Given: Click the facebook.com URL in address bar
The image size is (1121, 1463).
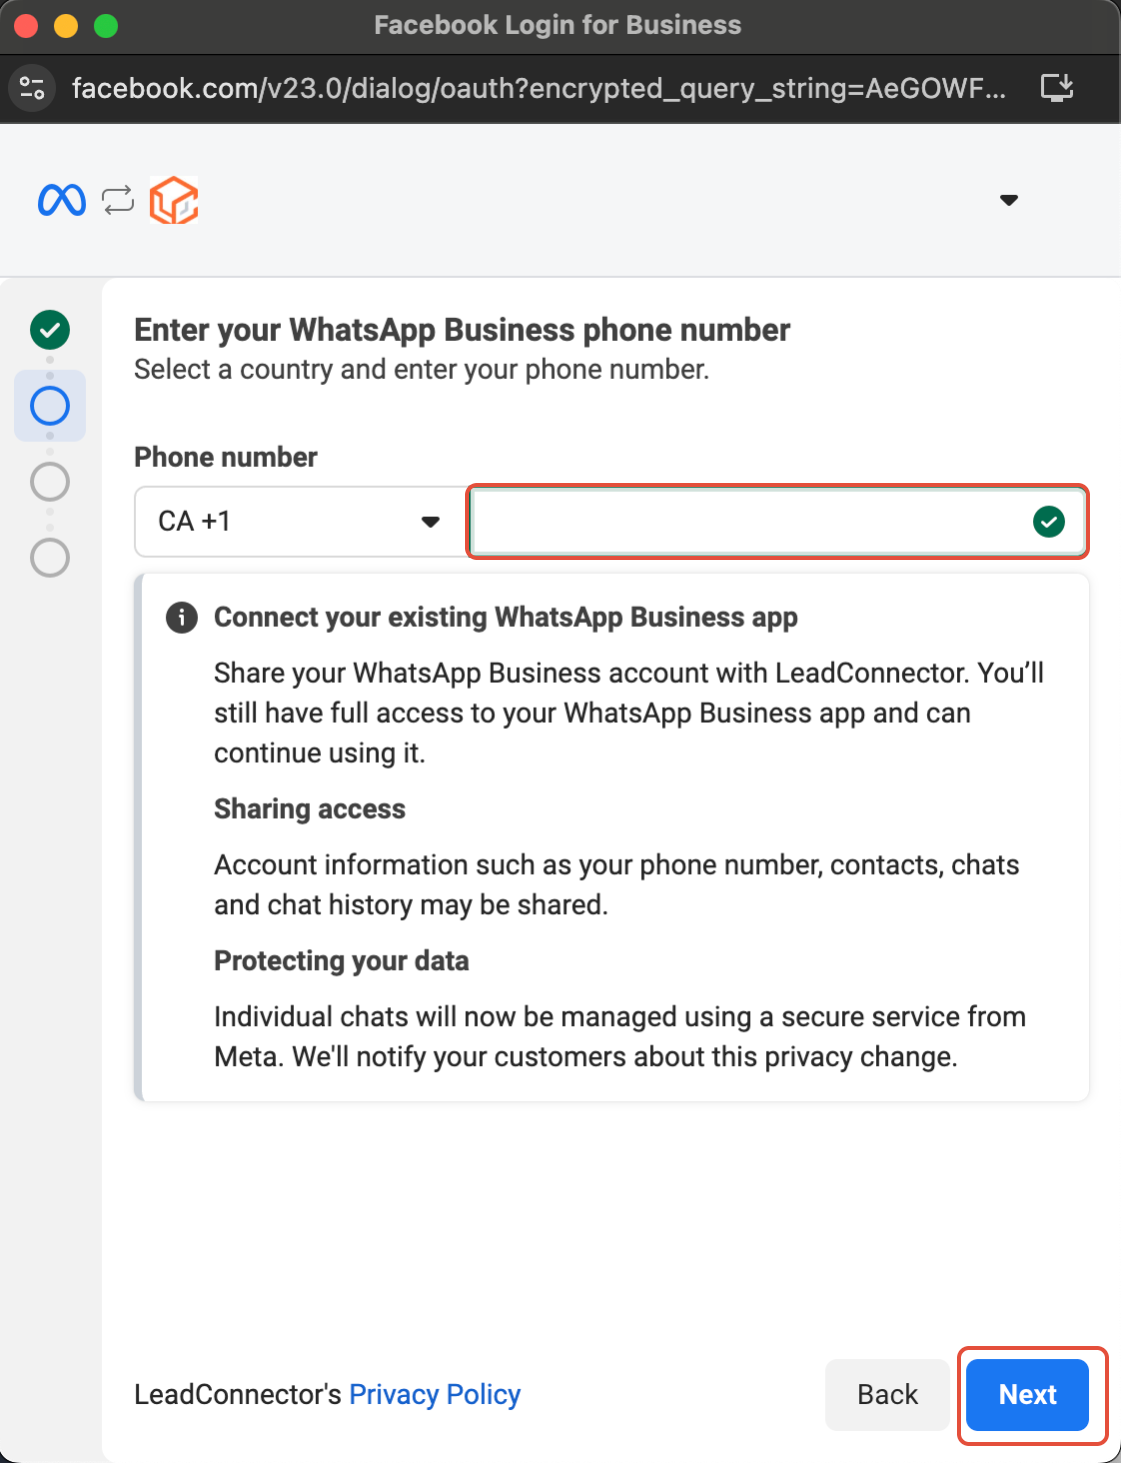Looking at the screenshot, I should click(x=539, y=88).
